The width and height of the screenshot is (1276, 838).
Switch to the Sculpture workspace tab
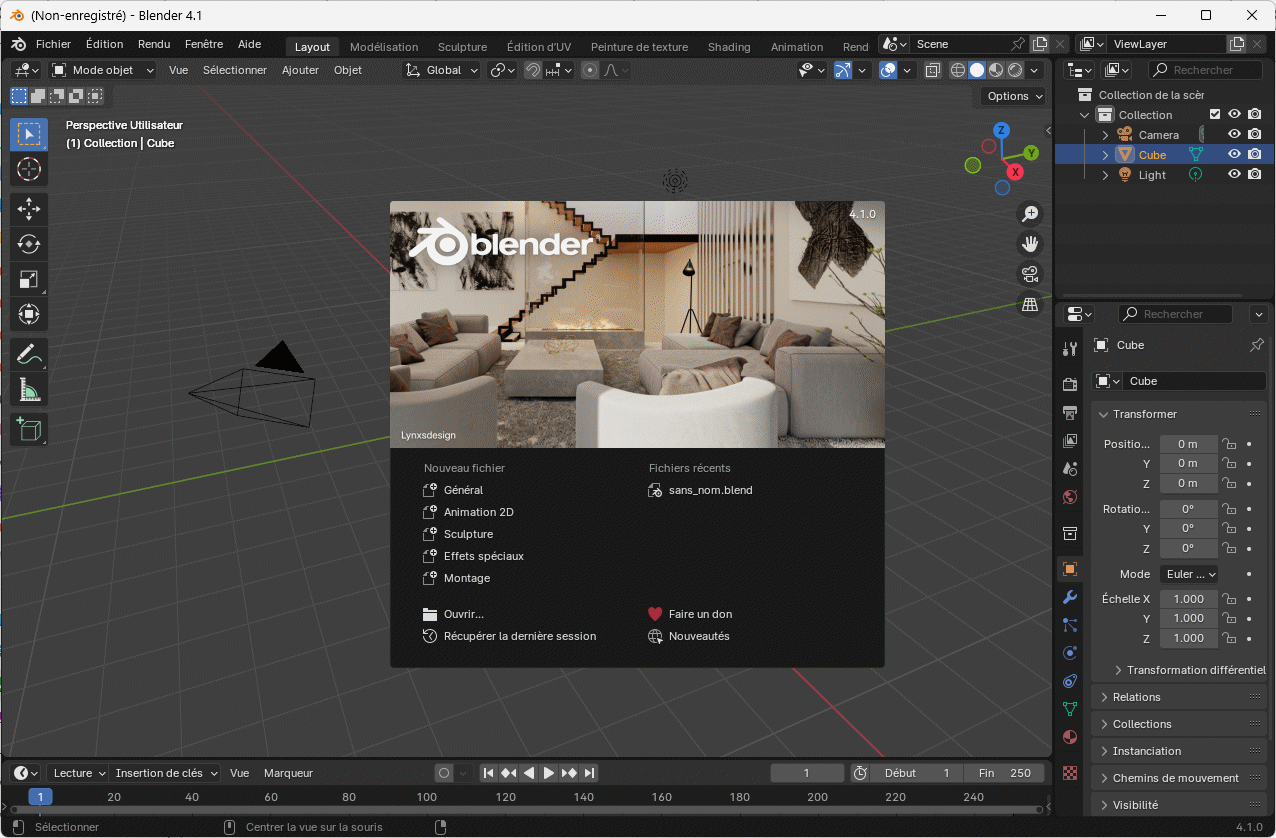click(x=462, y=47)
